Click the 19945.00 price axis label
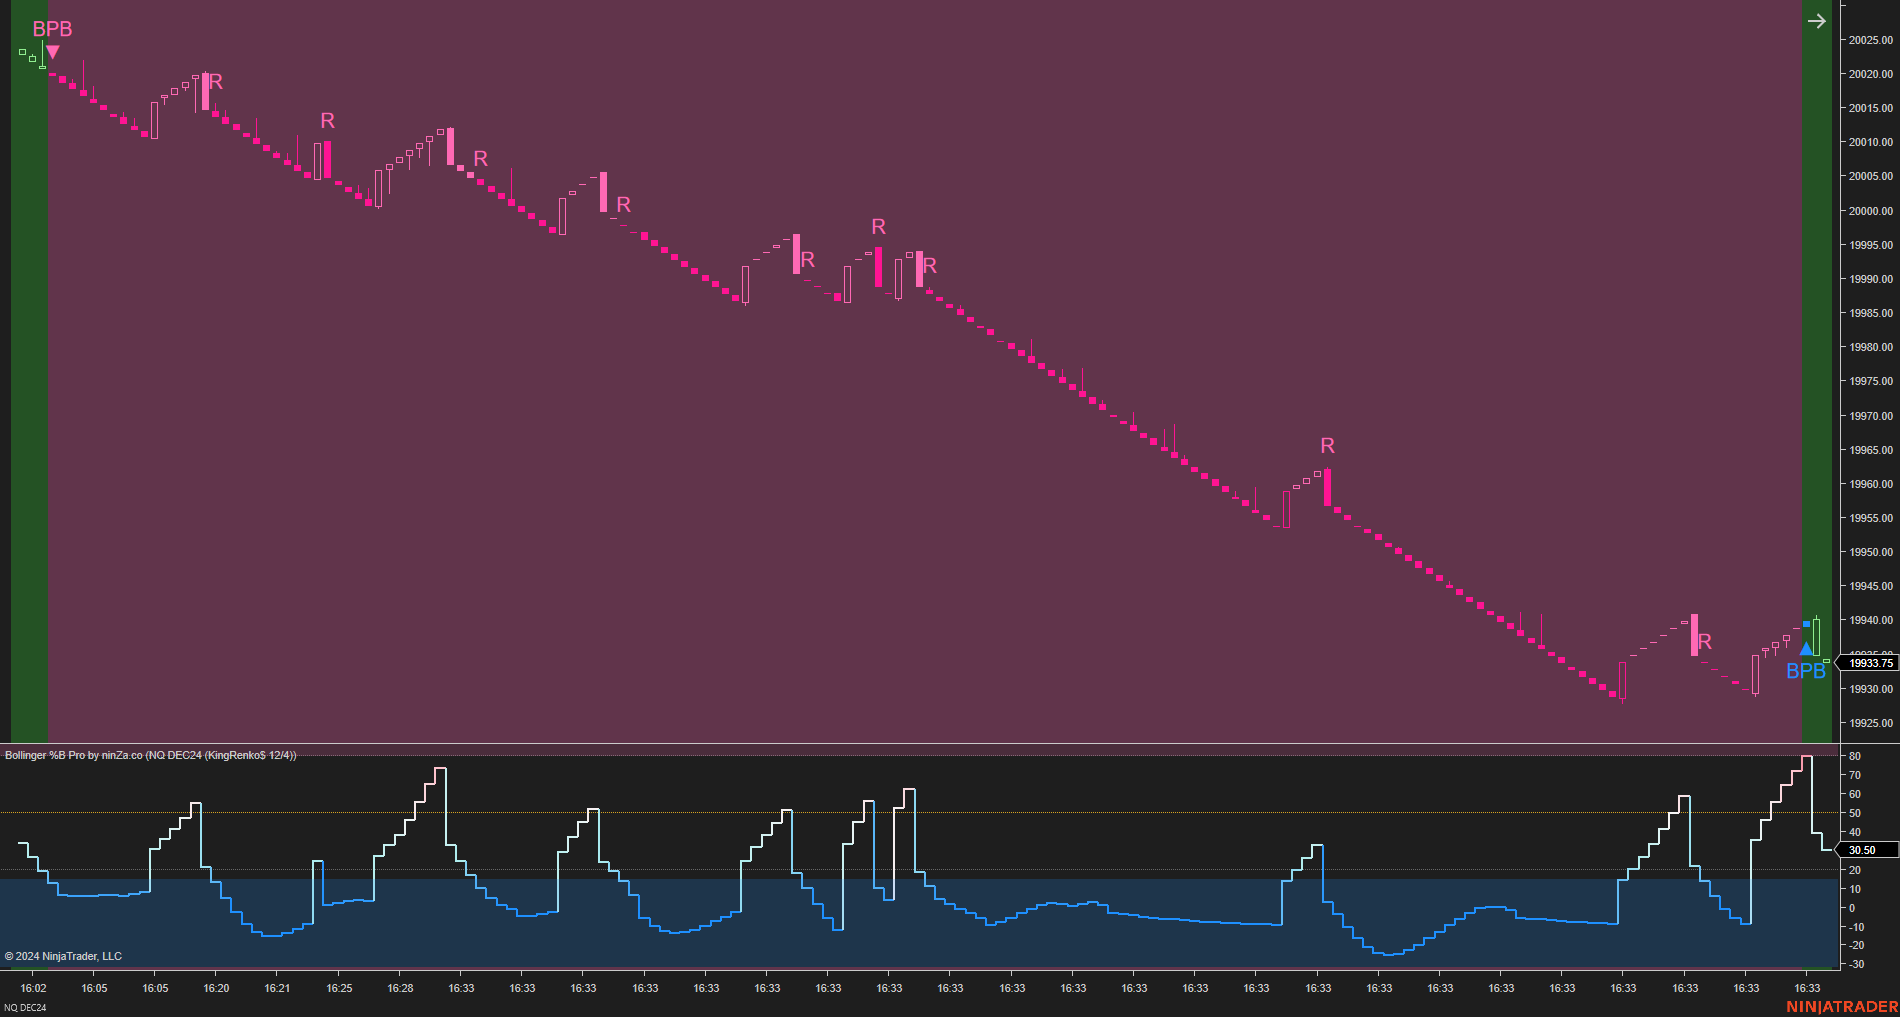The width and height of the screenshot is (1900, 1017). tap(1870, 586)
